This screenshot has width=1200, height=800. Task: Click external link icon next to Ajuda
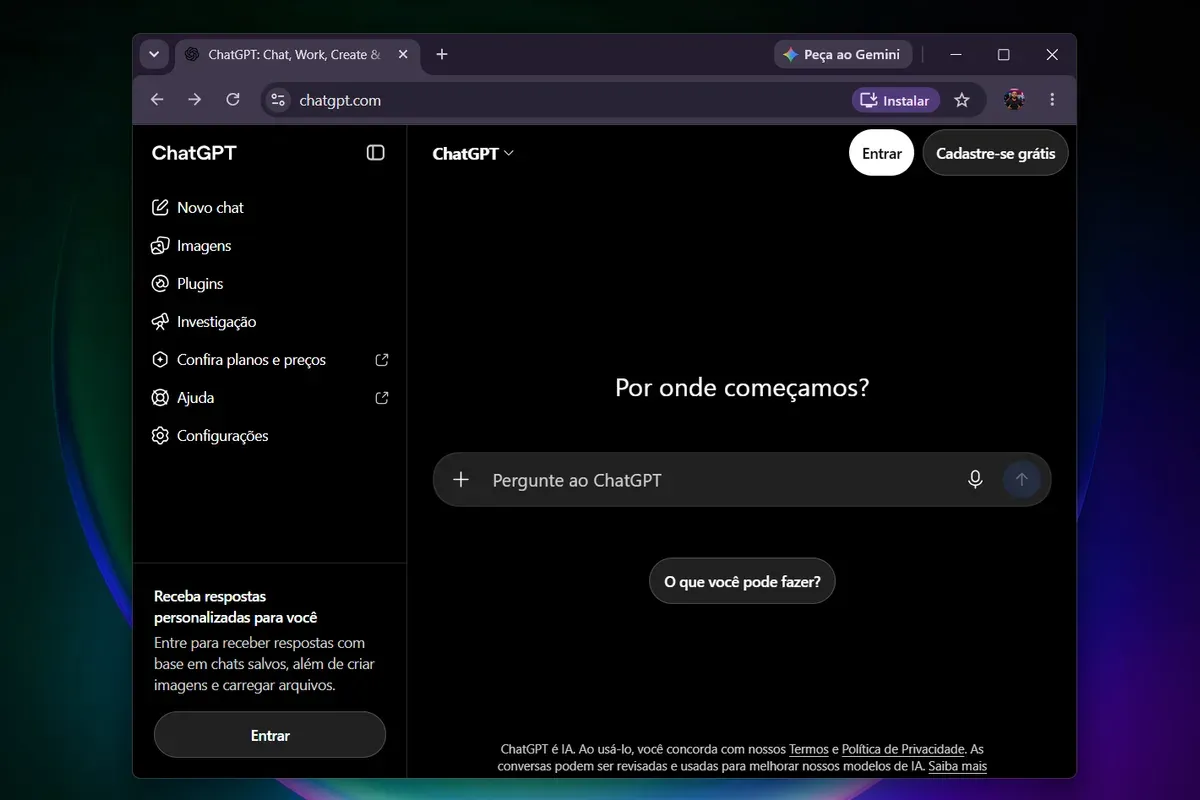382,398
